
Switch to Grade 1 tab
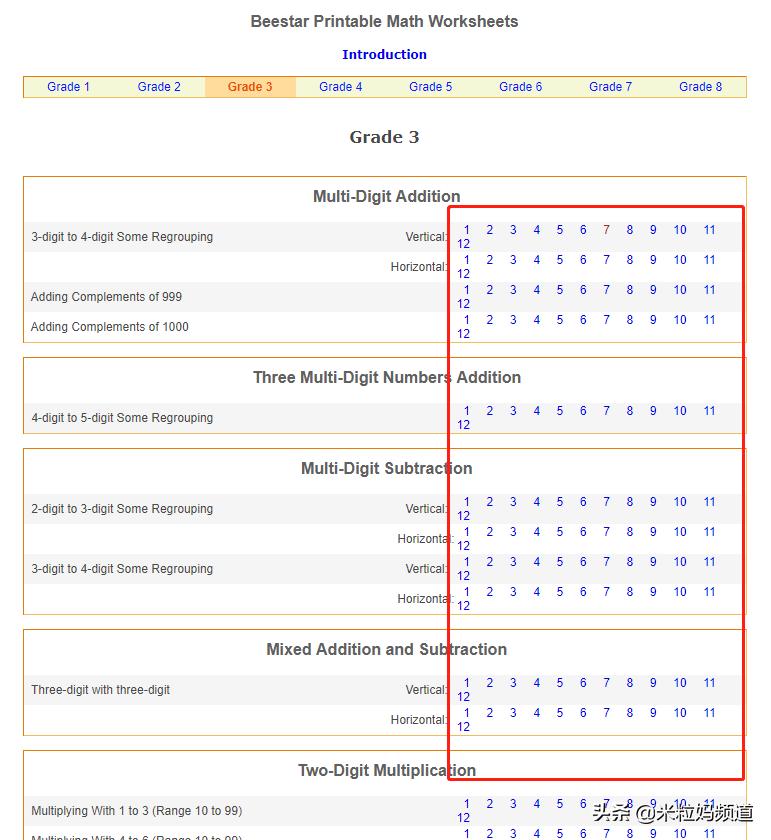[x=68, y=87]
